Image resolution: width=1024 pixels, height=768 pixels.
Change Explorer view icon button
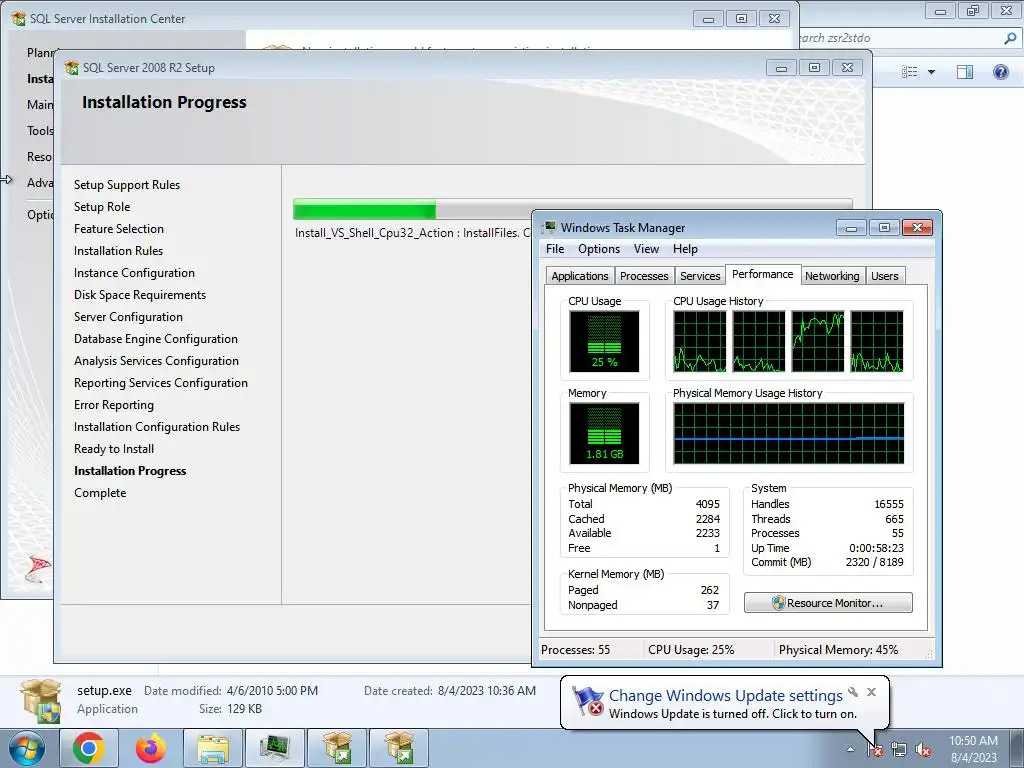coord(909,71)
